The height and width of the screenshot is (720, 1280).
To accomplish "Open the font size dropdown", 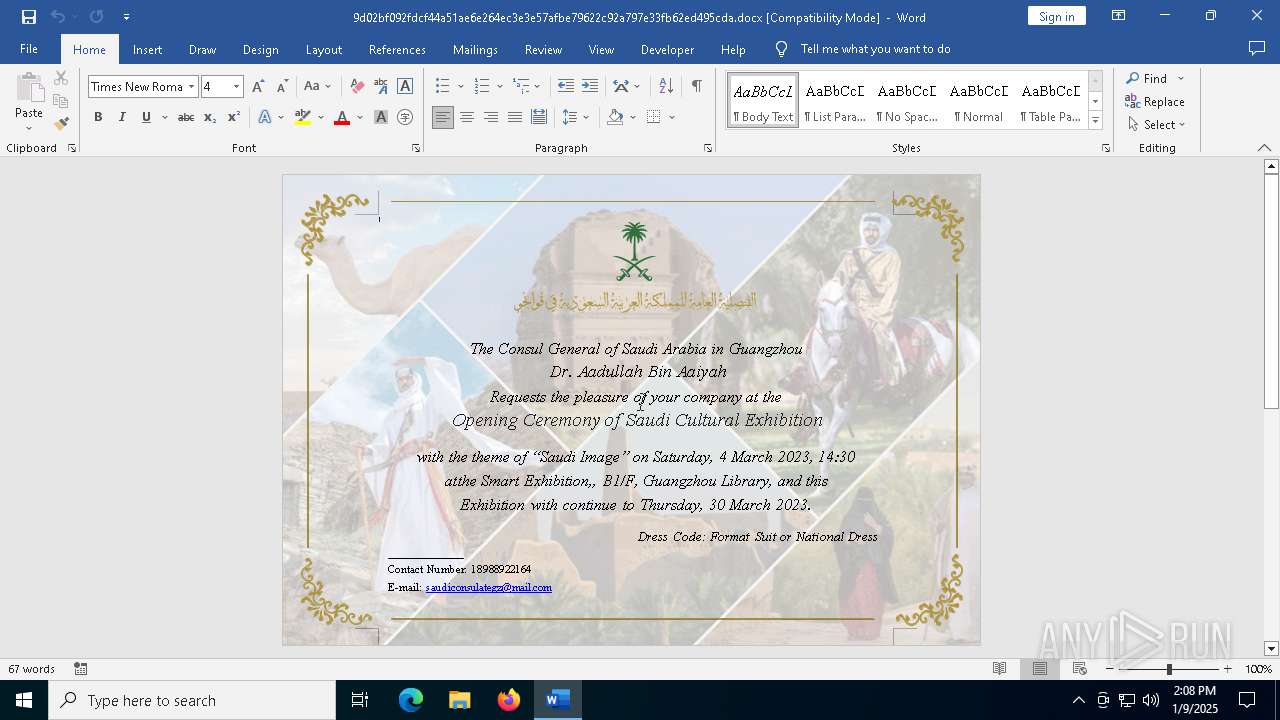I will coord(236,87).
